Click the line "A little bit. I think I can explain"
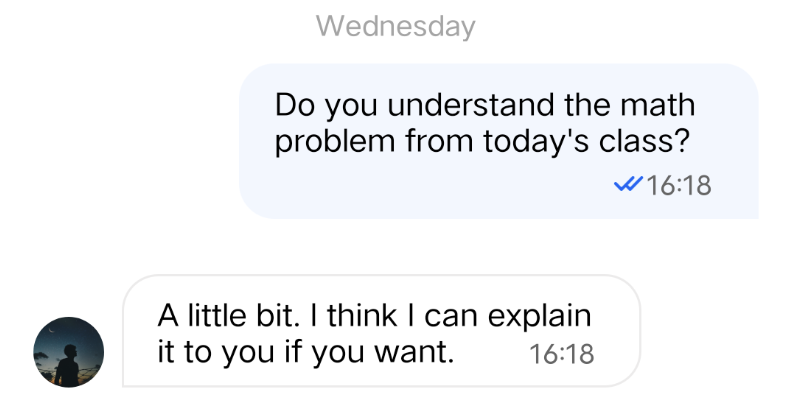 pyautogui.click(x=375, y=316)
